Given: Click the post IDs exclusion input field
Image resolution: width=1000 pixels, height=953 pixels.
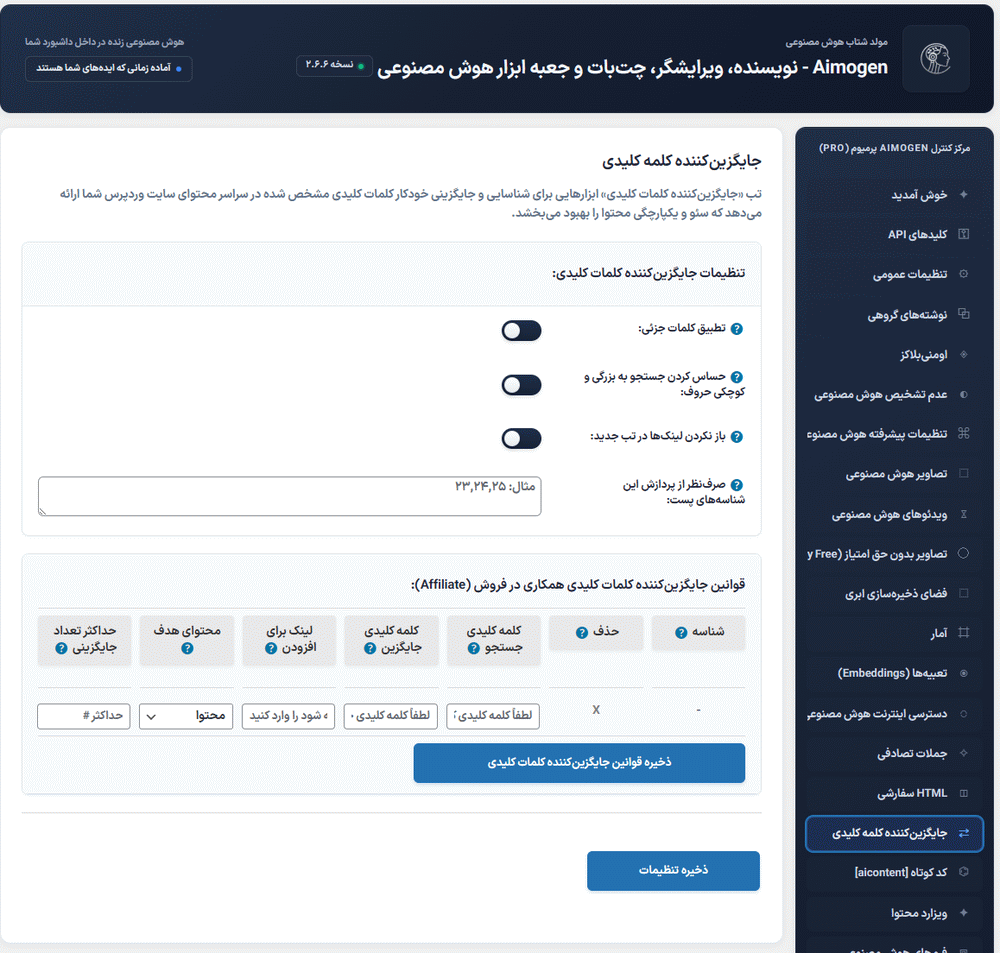Looking at the screenshot, I should tap(290, 496).
